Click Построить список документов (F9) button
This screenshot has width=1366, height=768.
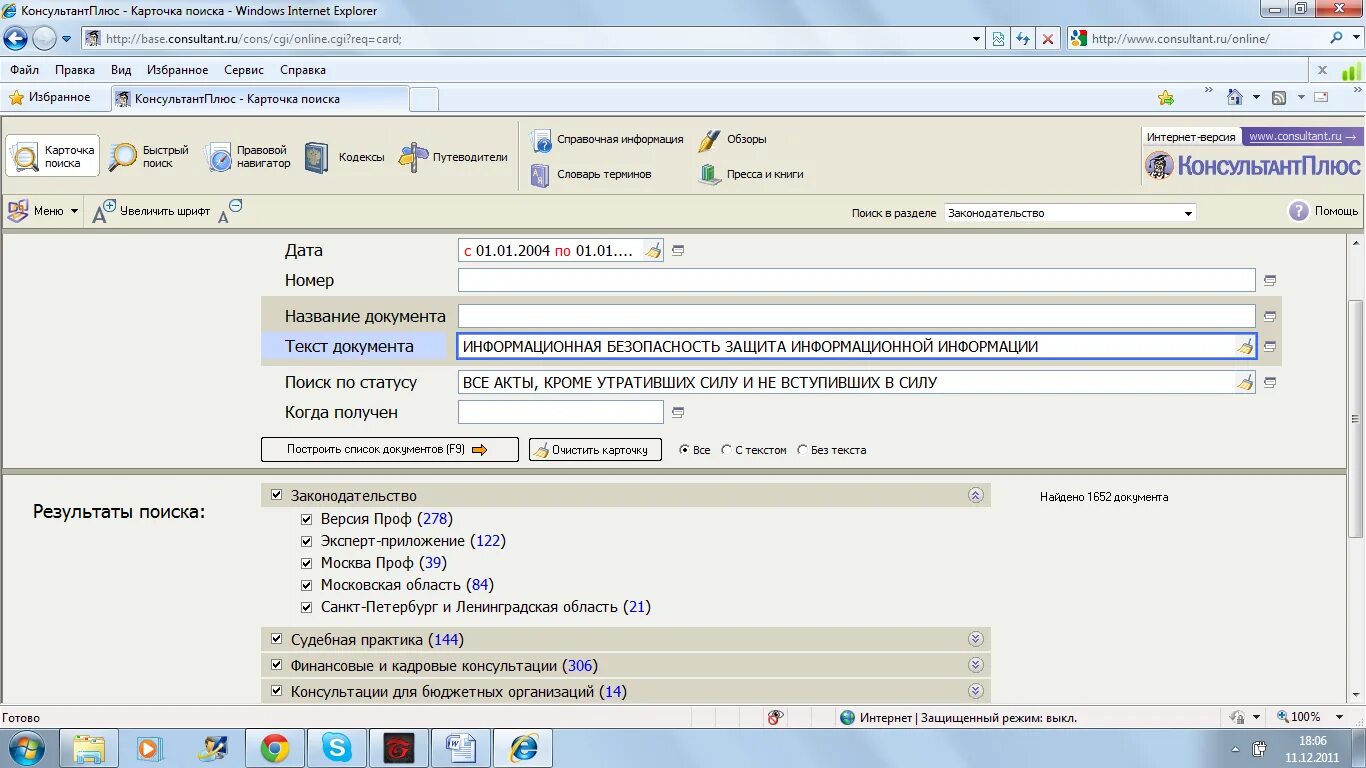pos(390,450)
